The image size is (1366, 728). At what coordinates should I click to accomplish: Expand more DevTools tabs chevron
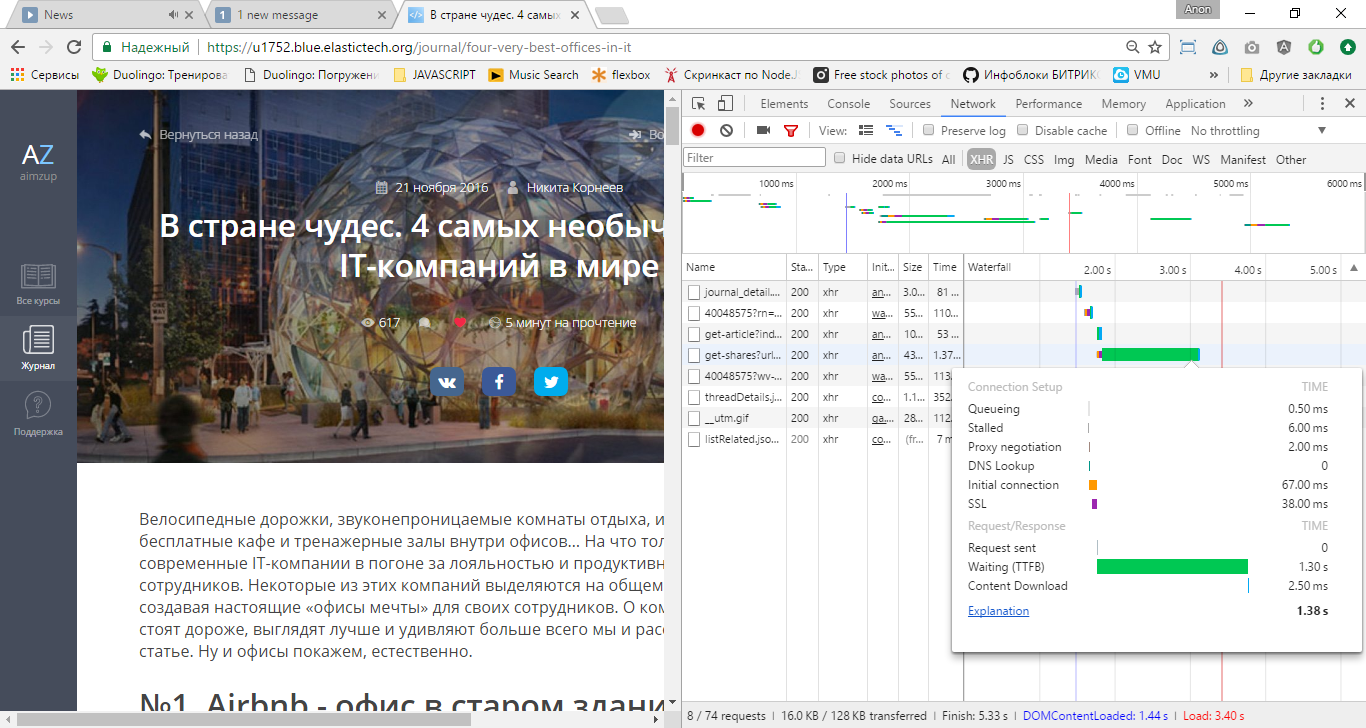pyautogui.click(x=1248, y=103)
